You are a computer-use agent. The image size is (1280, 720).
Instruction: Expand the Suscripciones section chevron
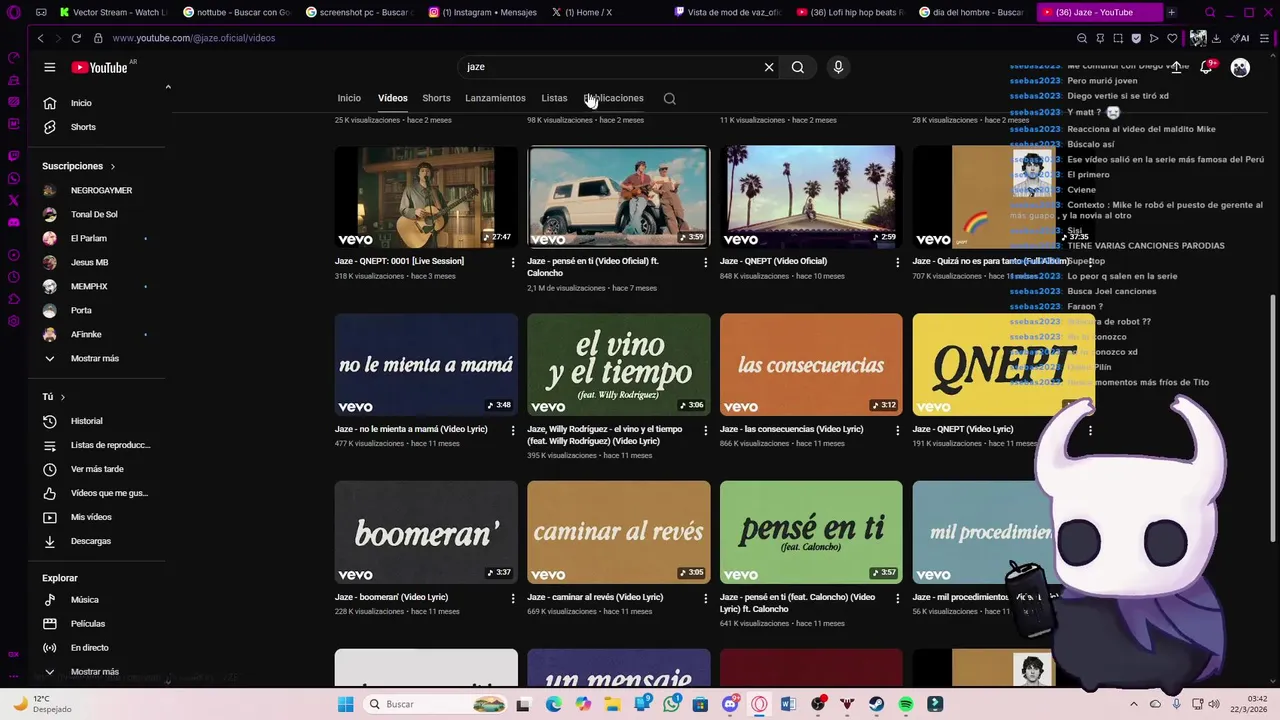pos(112,166)
